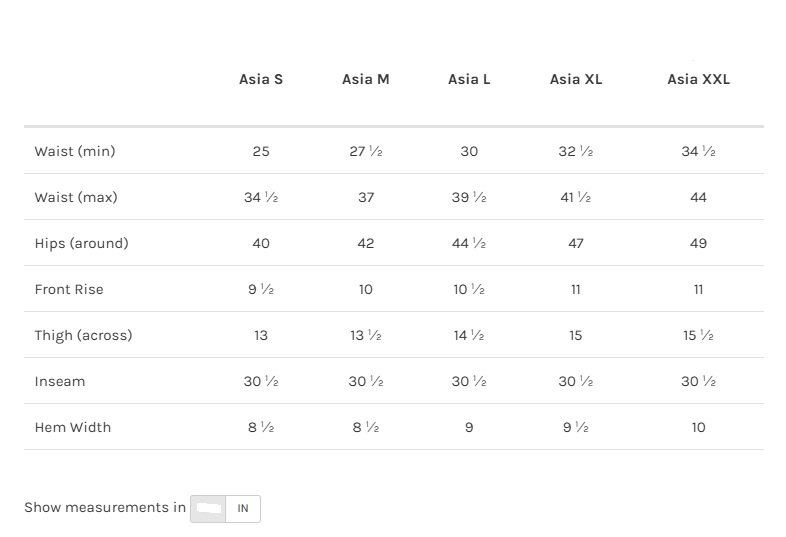Image resolution: width=786 pixels, height=537 pixels.
Task: Click the Inseam row label
Action: coord(60,381)
